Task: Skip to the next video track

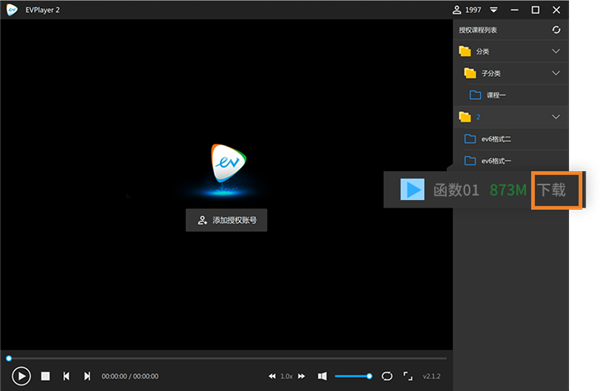Action: coord(87,376)
